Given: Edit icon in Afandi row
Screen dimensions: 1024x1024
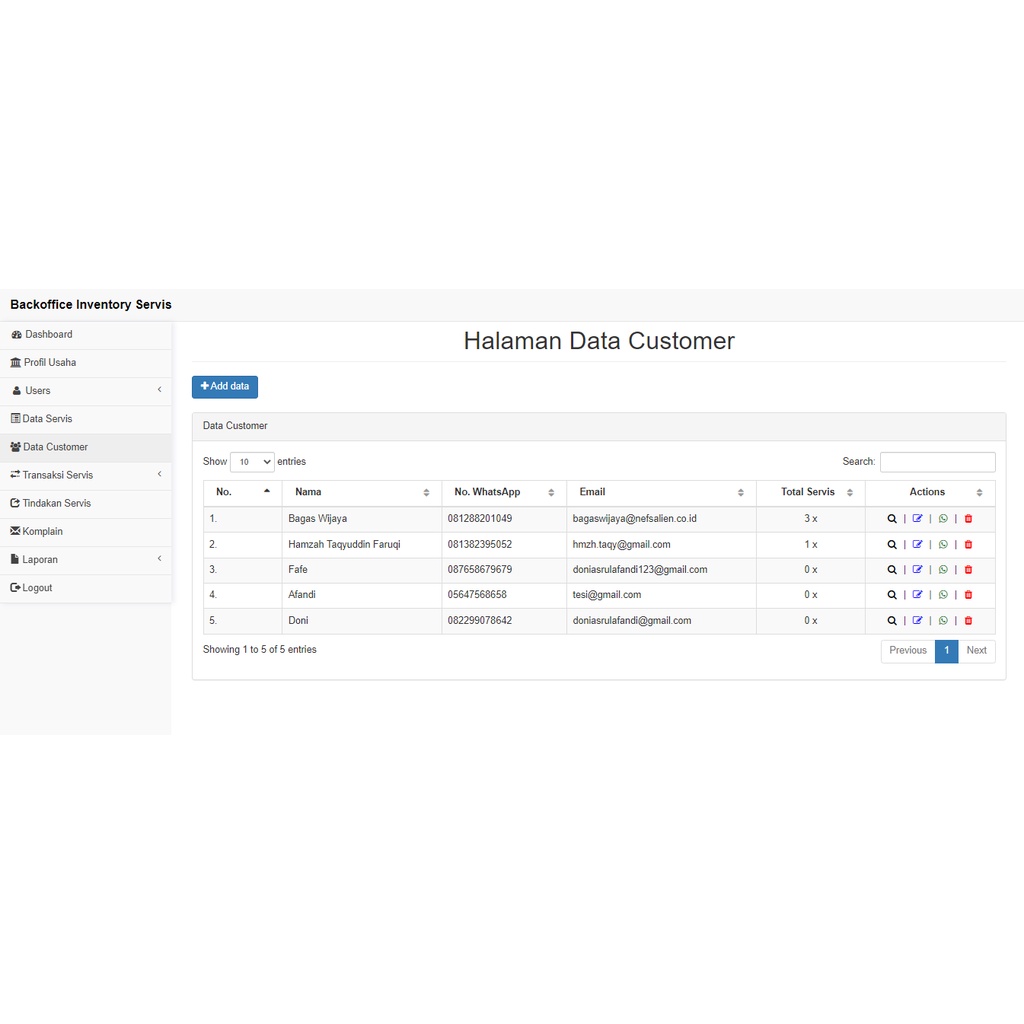Looking at the screenshot, I should 917,594.
